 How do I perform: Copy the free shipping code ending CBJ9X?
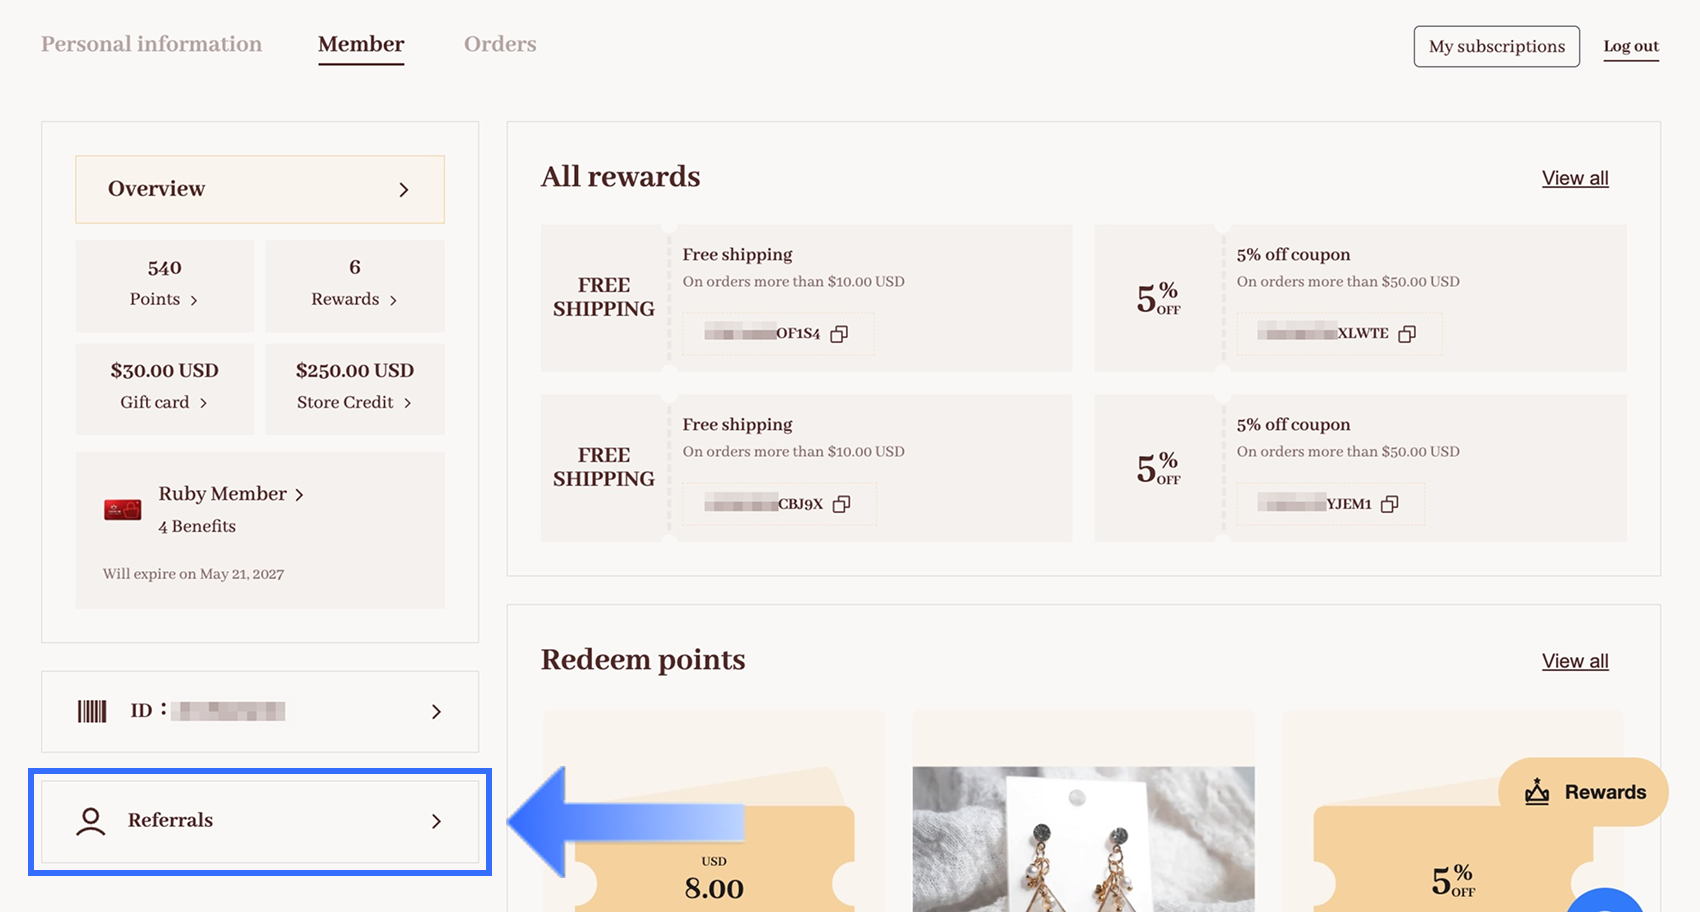click(841, 504)
